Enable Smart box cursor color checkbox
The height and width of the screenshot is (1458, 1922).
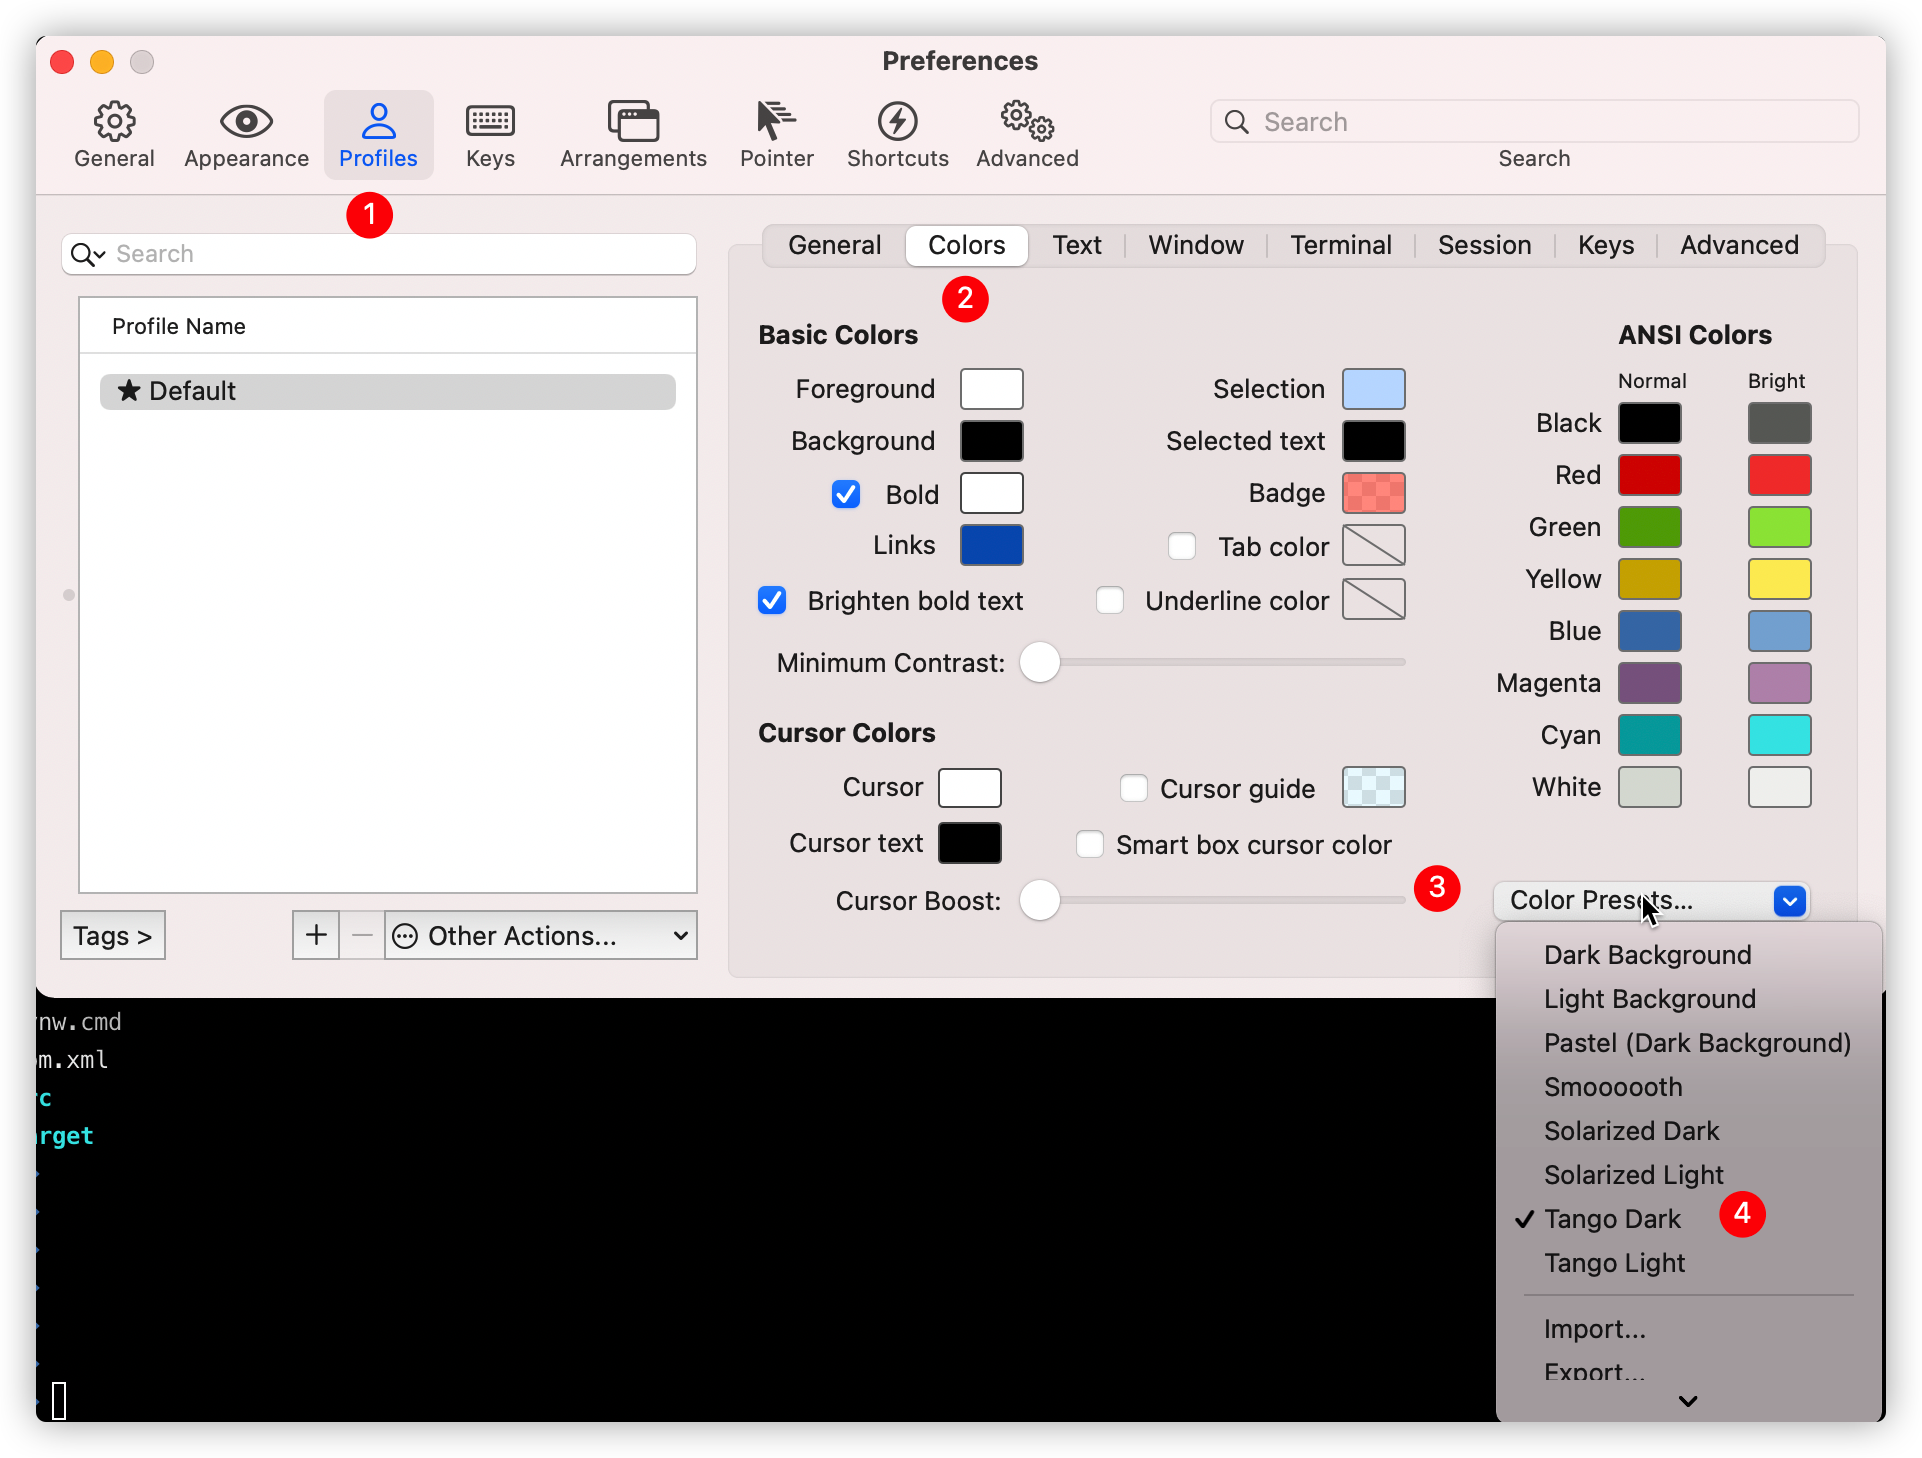pyautogui.click(x=1090, y=844)
